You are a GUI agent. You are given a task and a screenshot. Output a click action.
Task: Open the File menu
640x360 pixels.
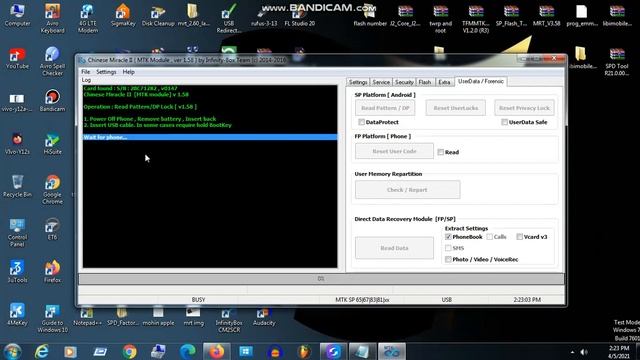(x=85, y=72)
